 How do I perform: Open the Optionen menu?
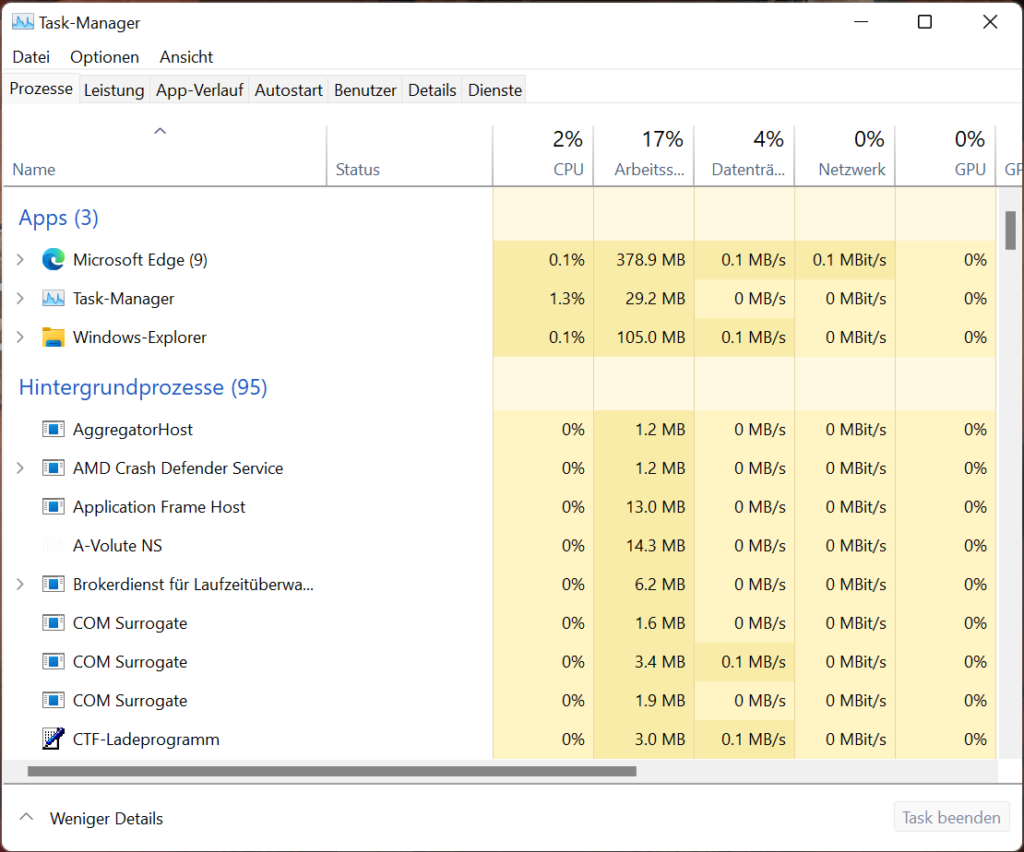pos(104,57)
